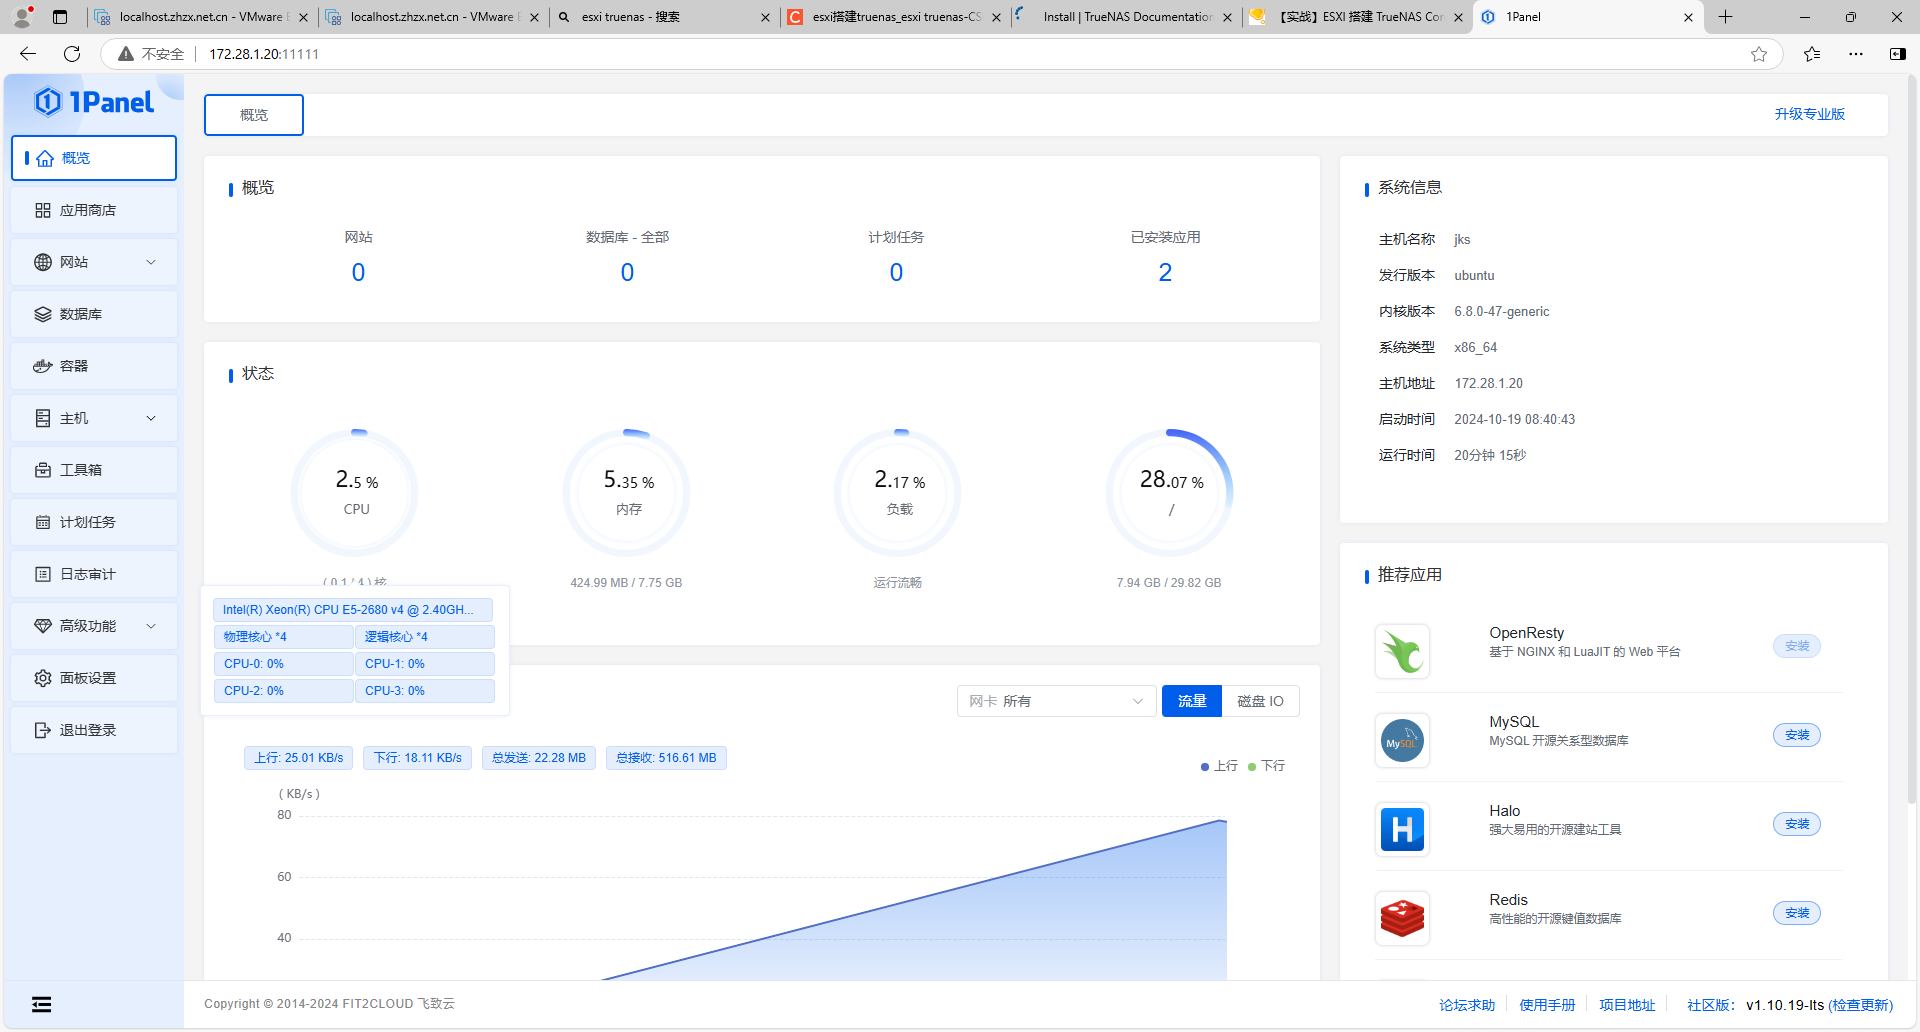Expand the Host (主机) sidebar submenu
This screenshot has width=1920, height=1032.
94,418
